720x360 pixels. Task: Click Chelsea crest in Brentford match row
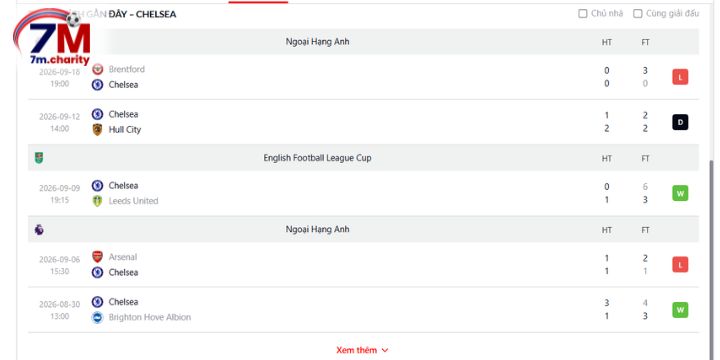[x=97, y=84]
